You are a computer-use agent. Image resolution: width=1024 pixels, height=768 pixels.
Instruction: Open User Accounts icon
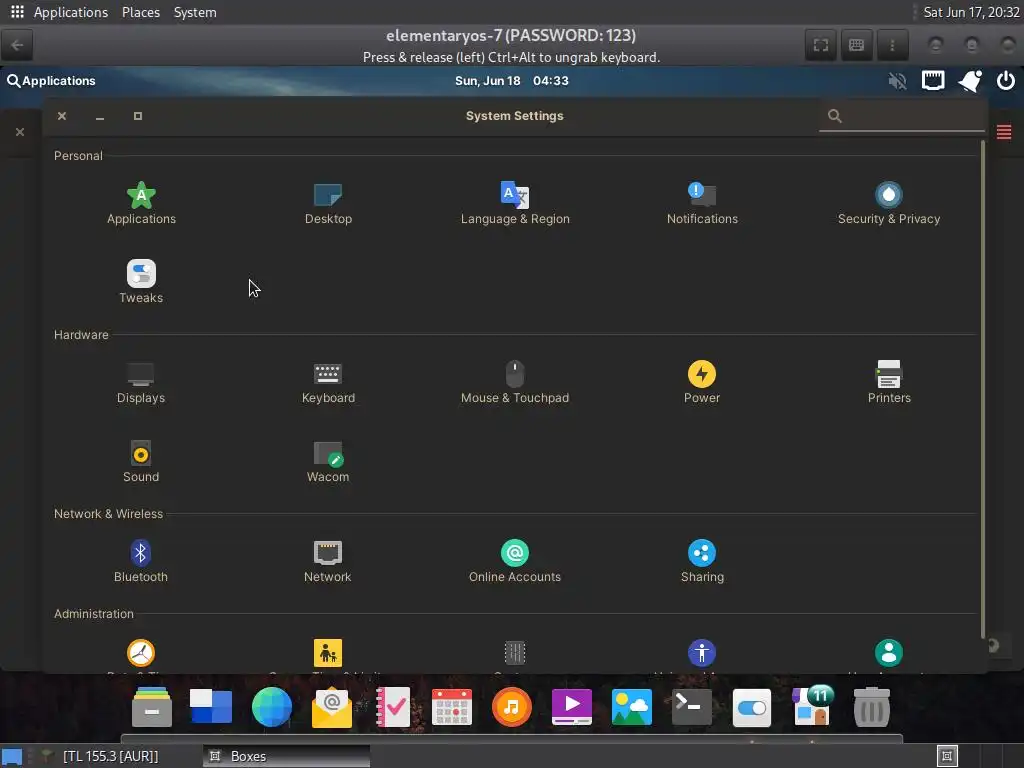coord(889,652)
